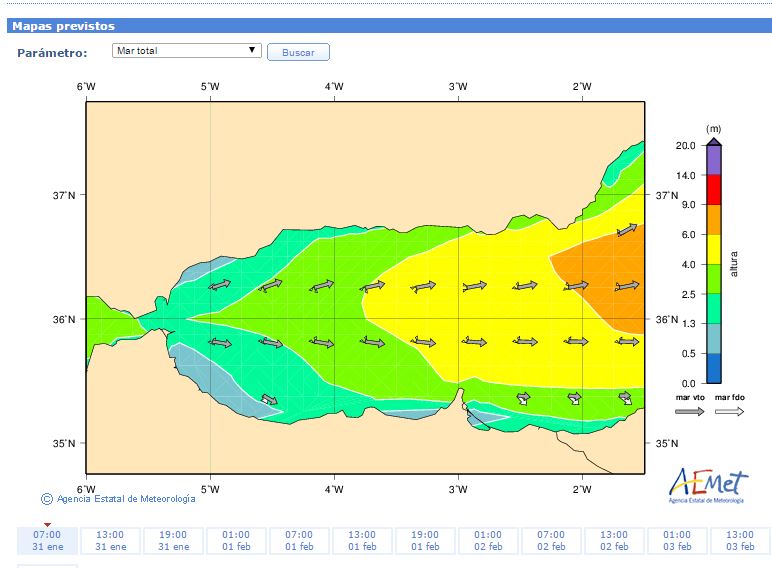Click the Buscar button
The height and width of the screenshot is (568, 772).
pos(298,52)
